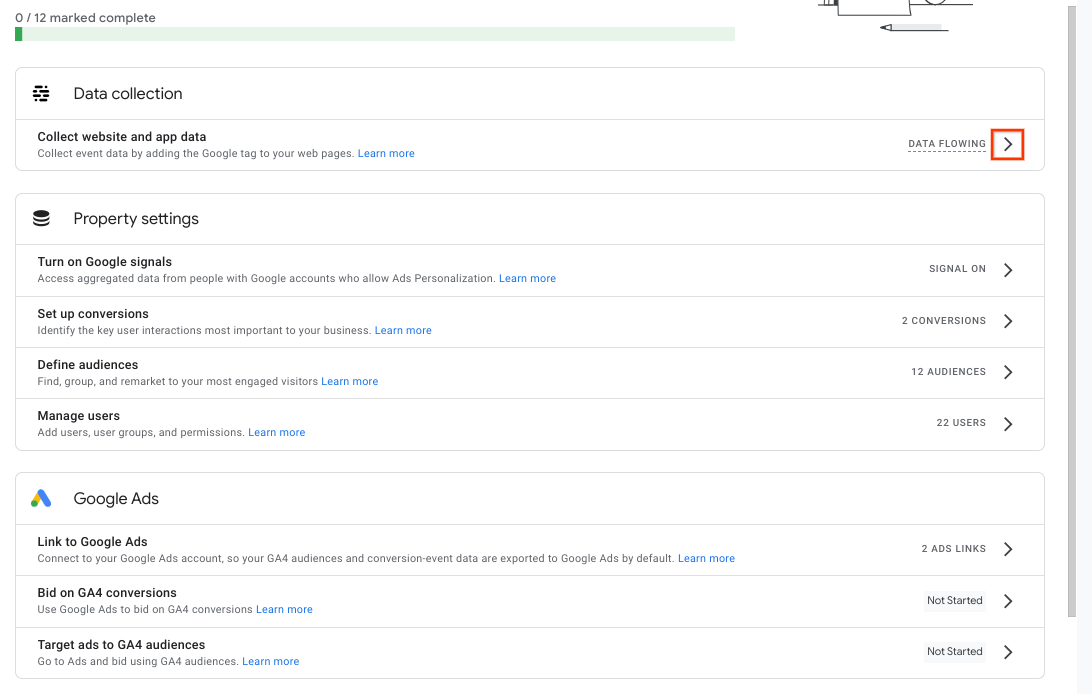Image resolution: width=1092 pixels, height=694 pixels.
Task: Expand Bid on GA4 conversions arrow
Action: click(x=1008, y=601)
